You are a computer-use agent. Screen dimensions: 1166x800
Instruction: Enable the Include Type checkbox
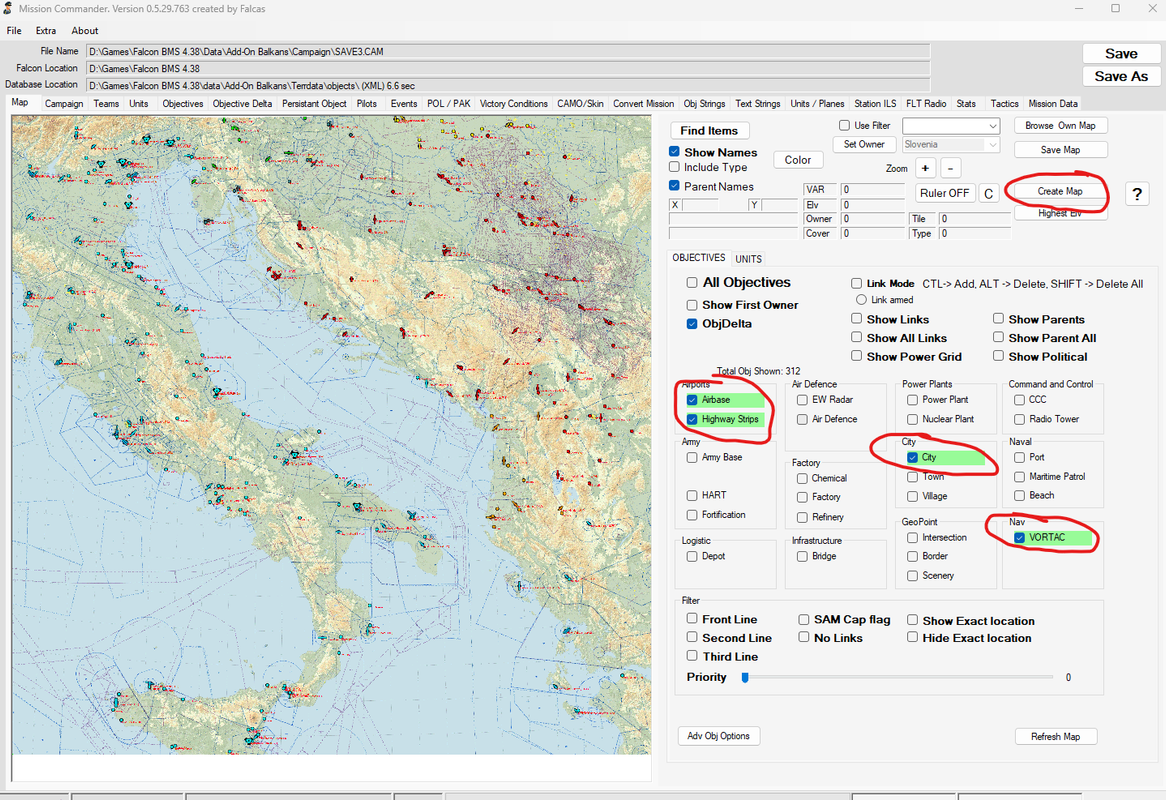click(674, 167)
